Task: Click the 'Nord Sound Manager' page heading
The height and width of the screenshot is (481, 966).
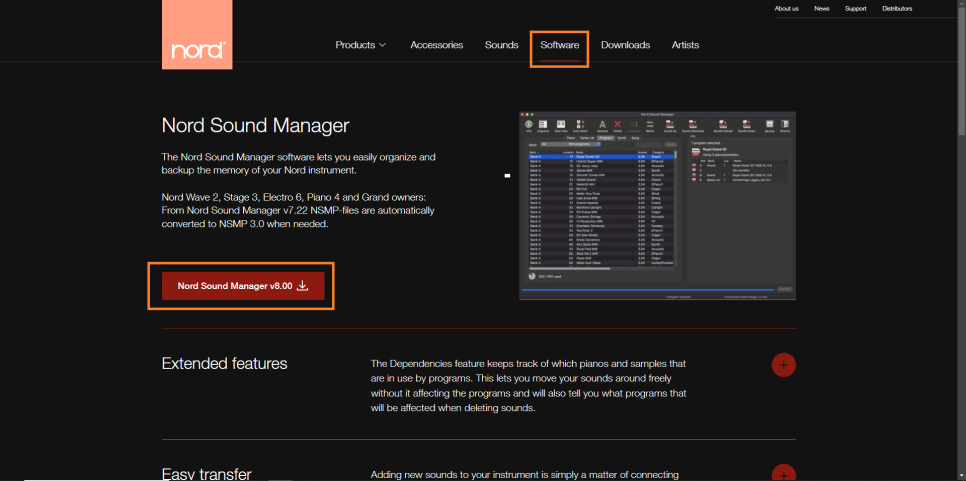Action: tap(255, 126)
